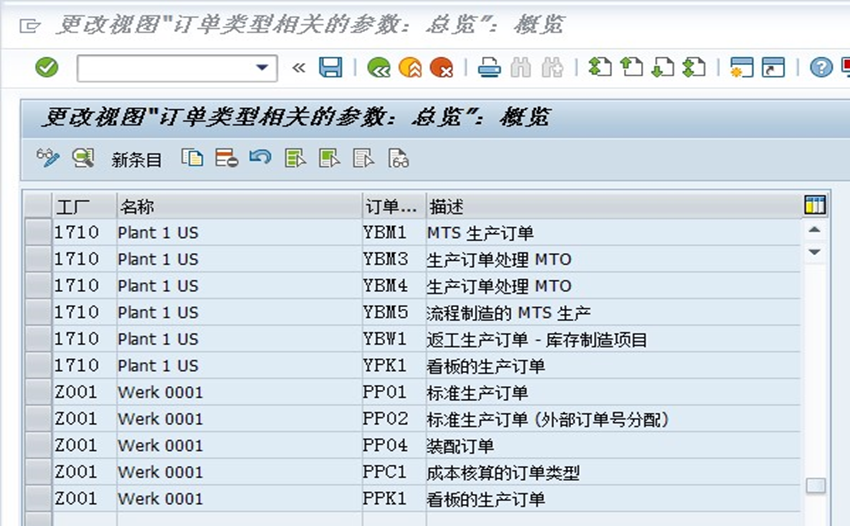Image resolution: width=850 pixels, height=526 pixels.
Task: Click the Select Block icon
Action: coord(330,158)
